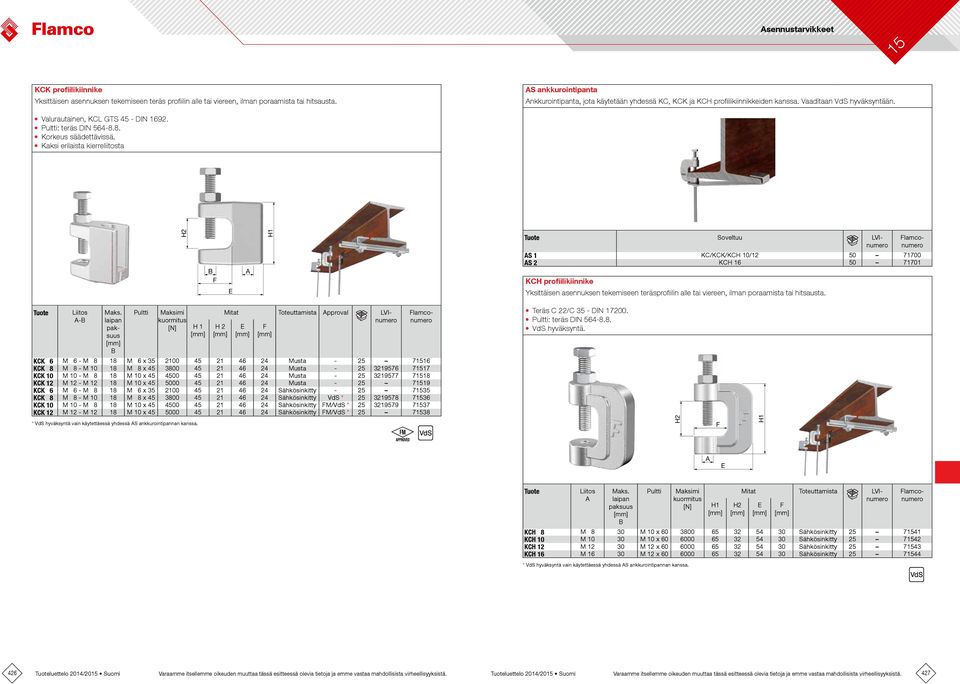Click the bullet 'VdS hyväksyntä.'
The width and height of the screenshot is (960, 684).
tap(558, 328)
